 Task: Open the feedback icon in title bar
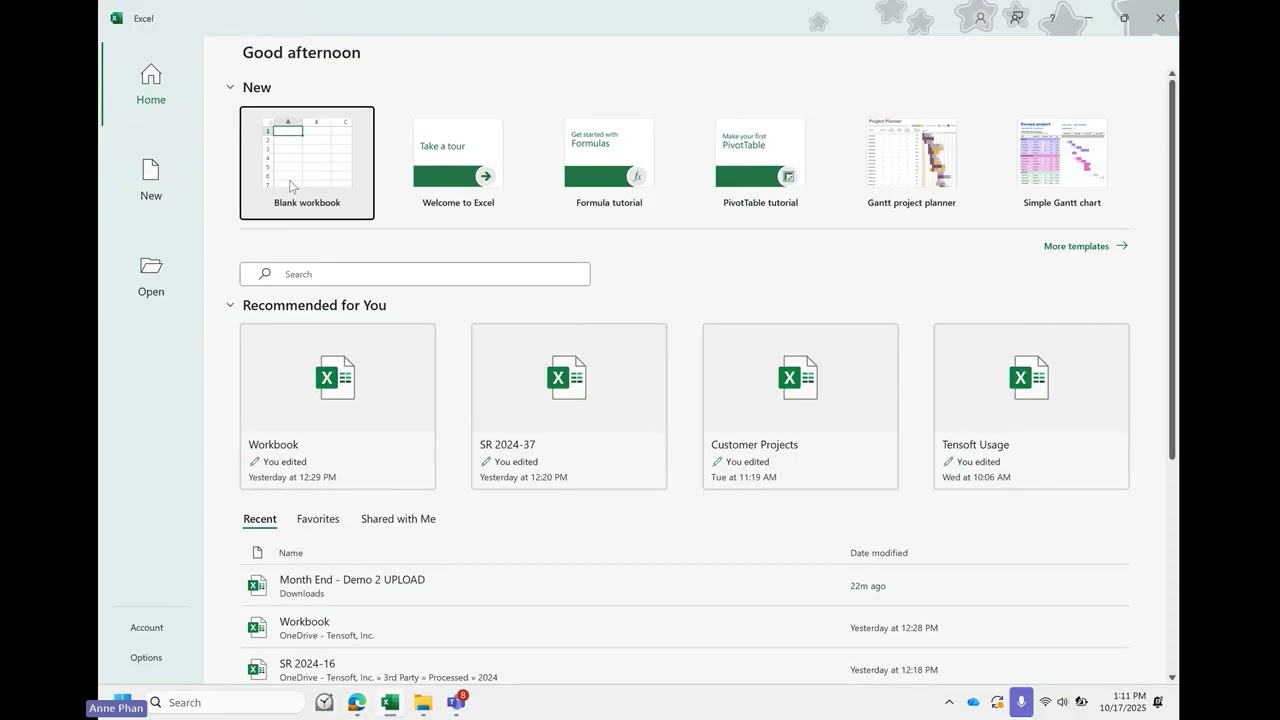1016,18
